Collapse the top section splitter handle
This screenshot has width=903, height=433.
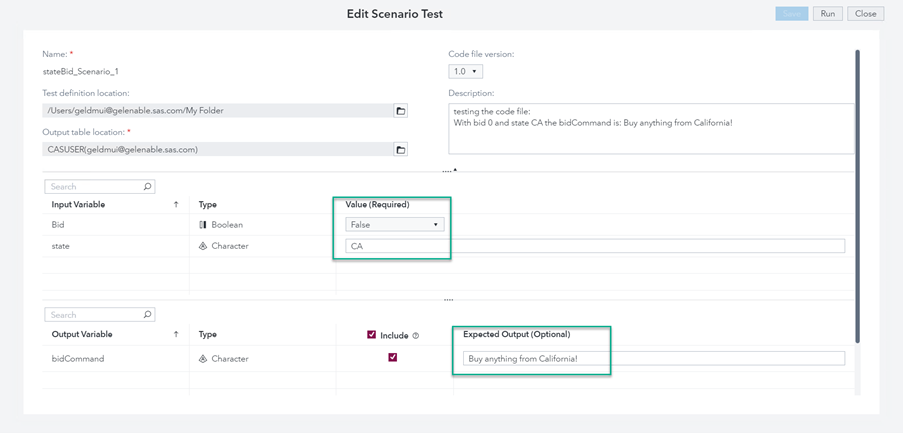click(x=449, y=170)
